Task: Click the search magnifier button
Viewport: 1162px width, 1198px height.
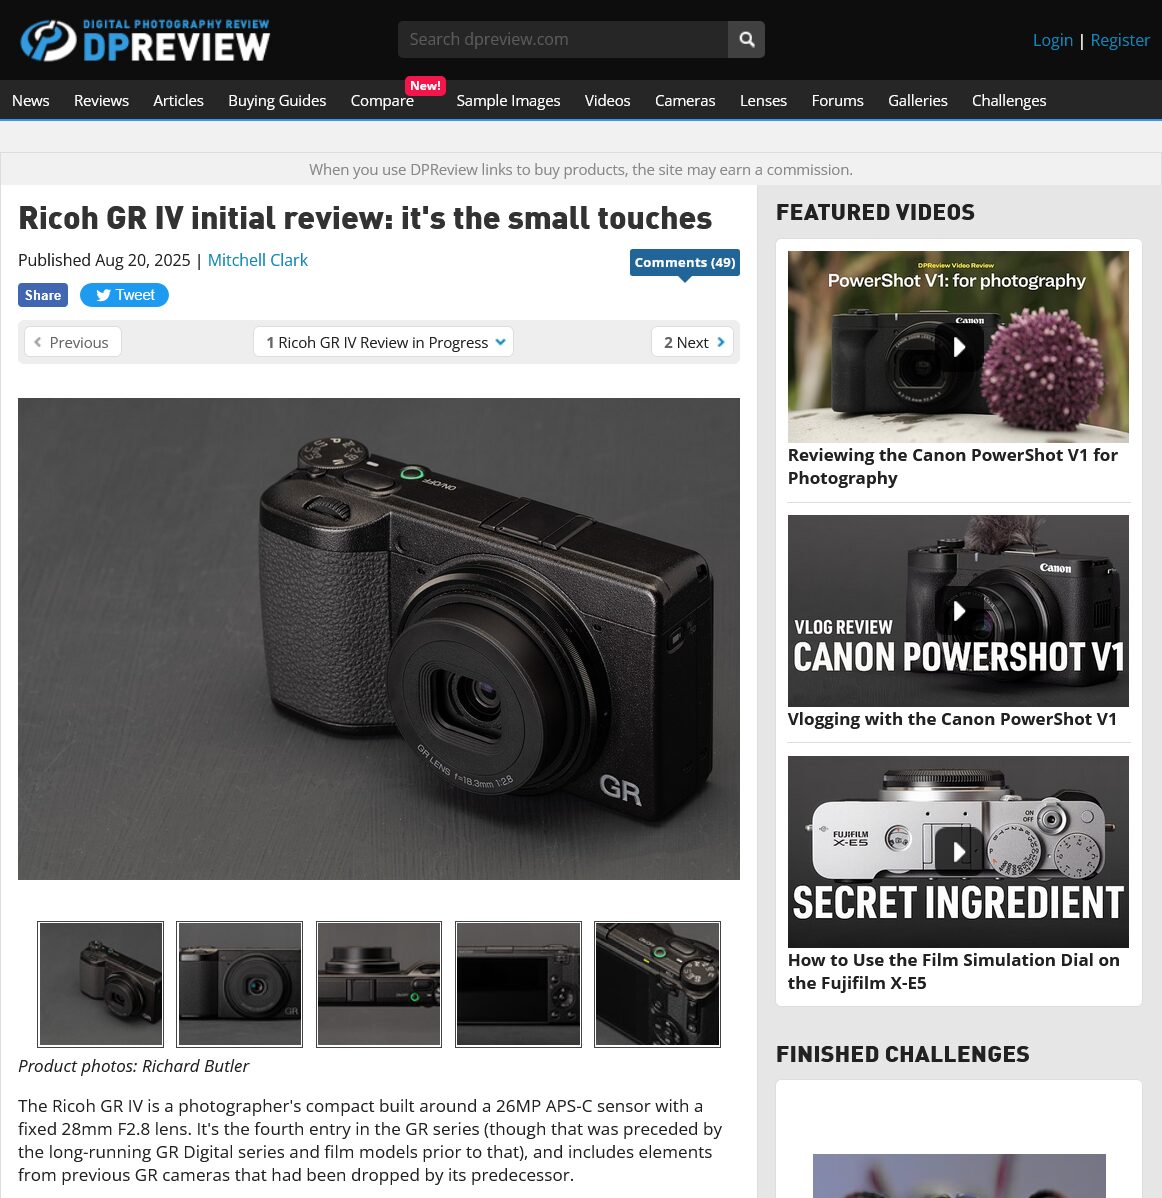Action: click(x=746, y=39)
